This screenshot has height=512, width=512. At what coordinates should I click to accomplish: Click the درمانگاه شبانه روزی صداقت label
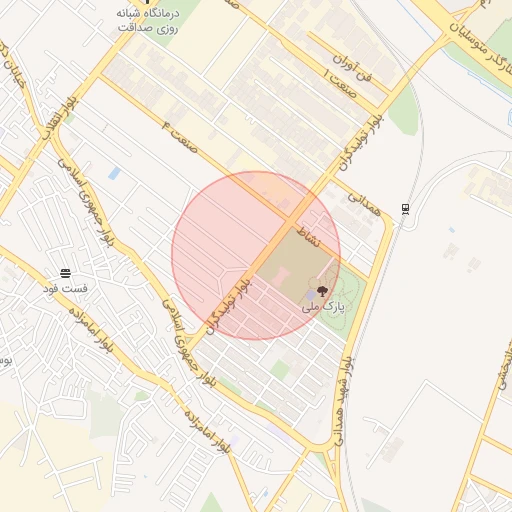tap(148, 21)
